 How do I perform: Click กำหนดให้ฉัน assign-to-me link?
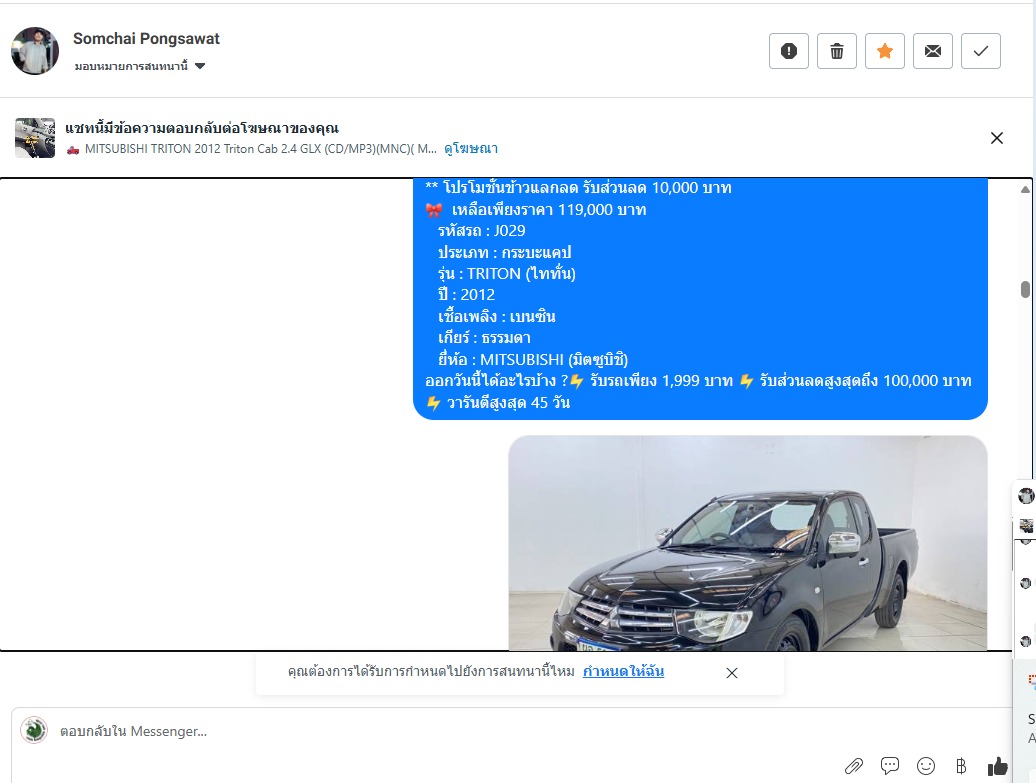coord(623,671)
